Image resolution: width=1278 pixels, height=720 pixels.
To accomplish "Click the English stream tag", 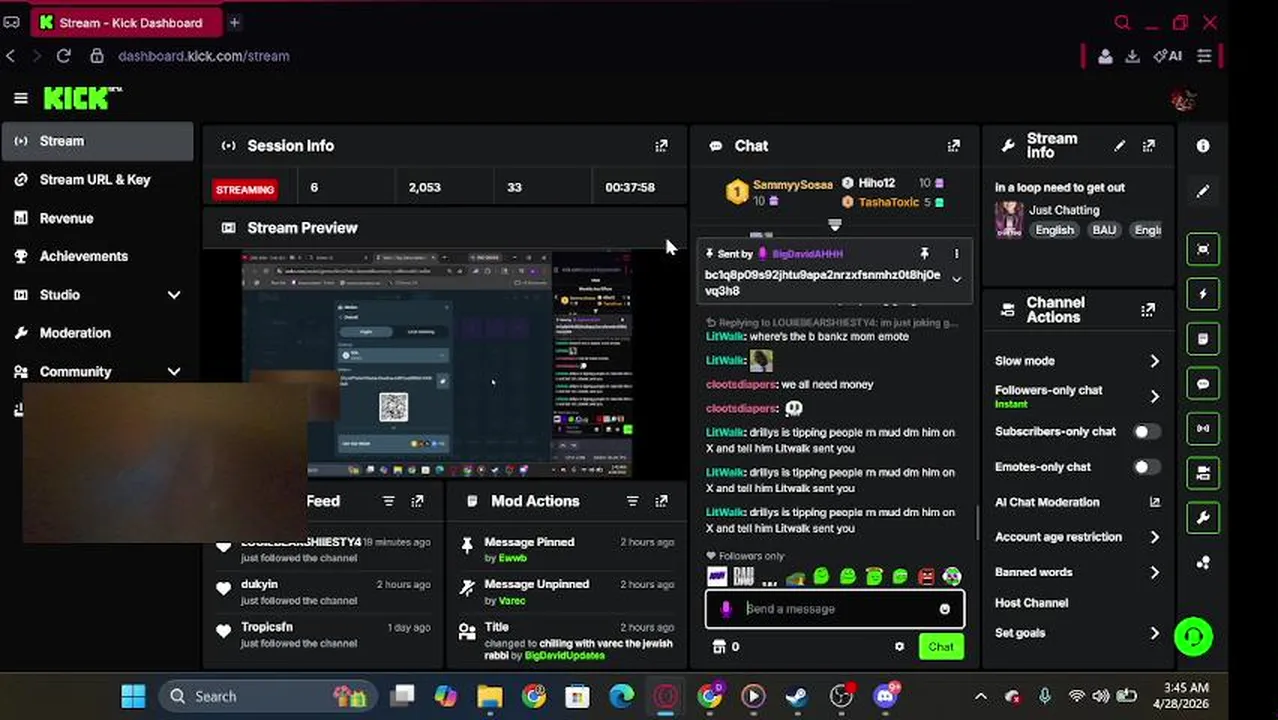I will click(x=1054, y=230).
